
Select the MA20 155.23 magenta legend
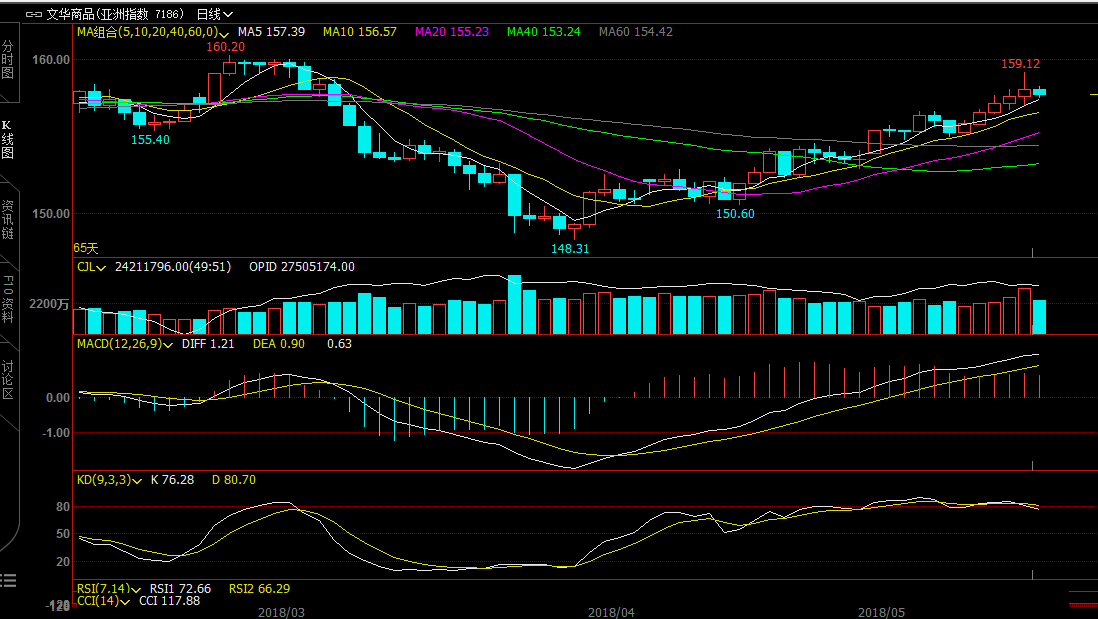pyautogui.click(x=455, y=32)
